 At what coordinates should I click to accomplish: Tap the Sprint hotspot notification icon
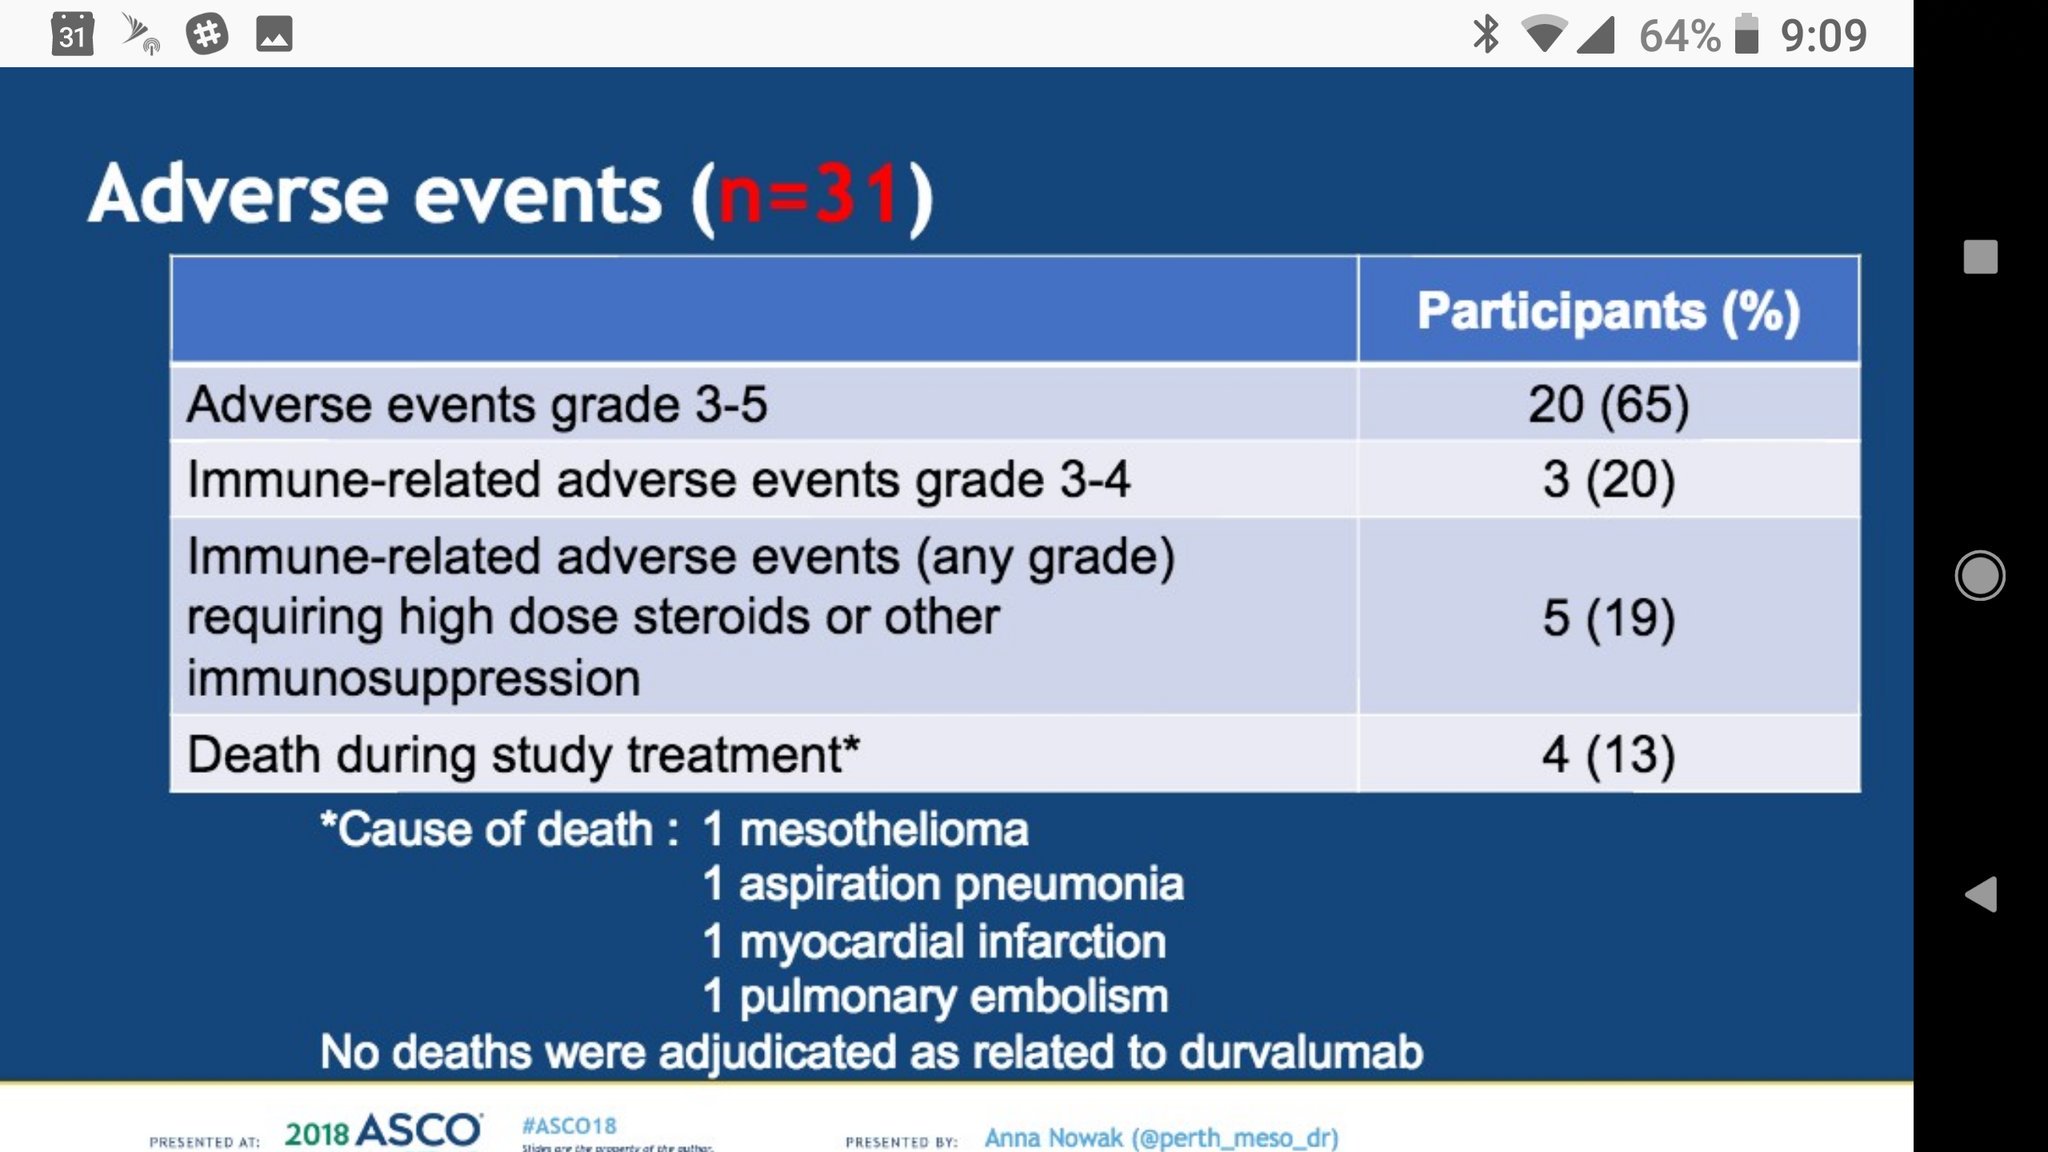click(140, 33)
